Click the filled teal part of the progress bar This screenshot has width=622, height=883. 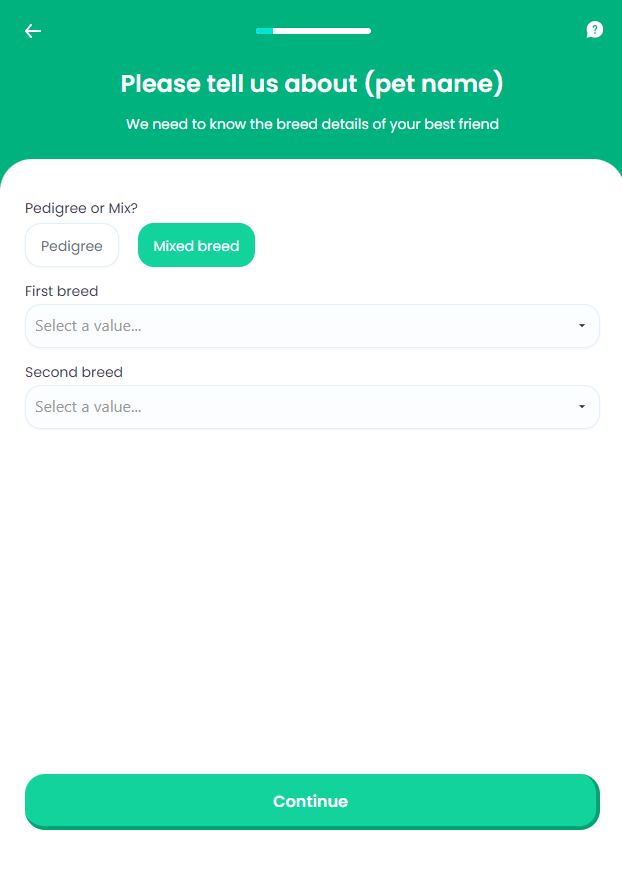tap(264, 31)
